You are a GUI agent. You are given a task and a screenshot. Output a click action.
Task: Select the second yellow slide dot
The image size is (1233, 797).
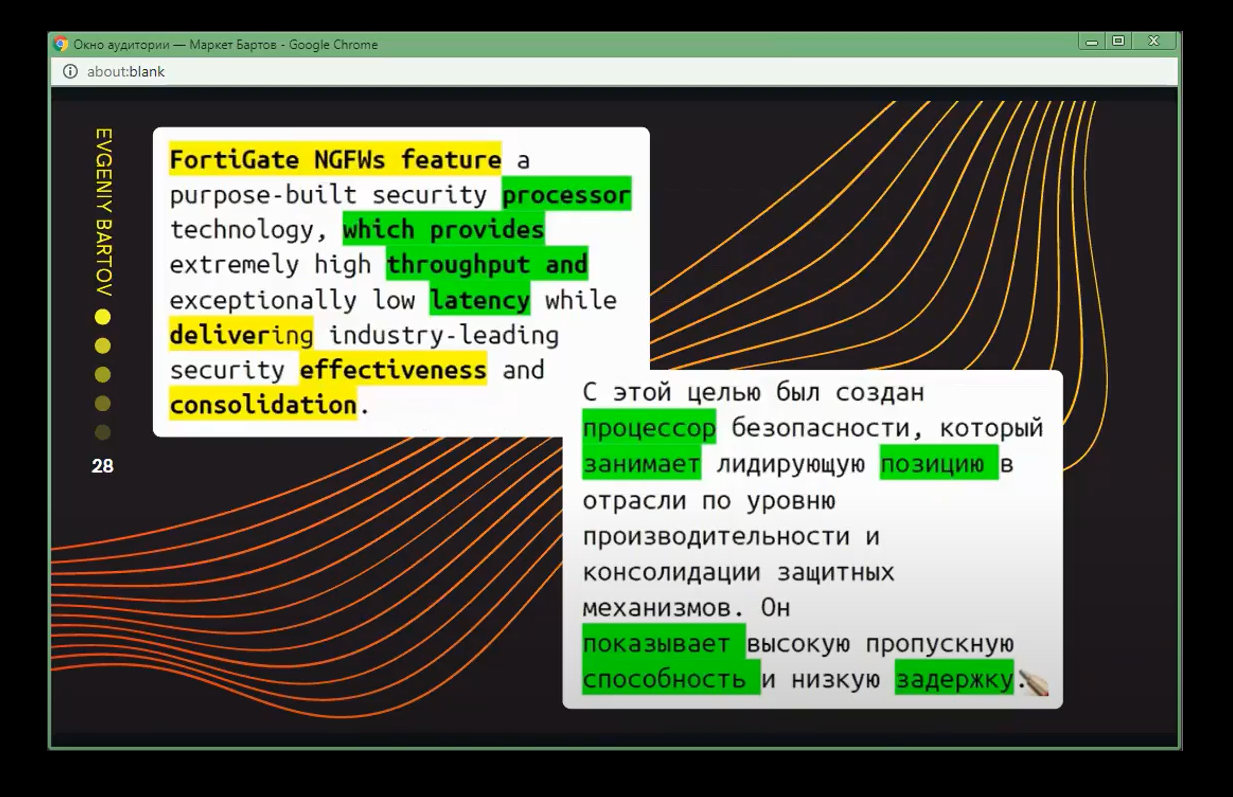click(102, 346)
